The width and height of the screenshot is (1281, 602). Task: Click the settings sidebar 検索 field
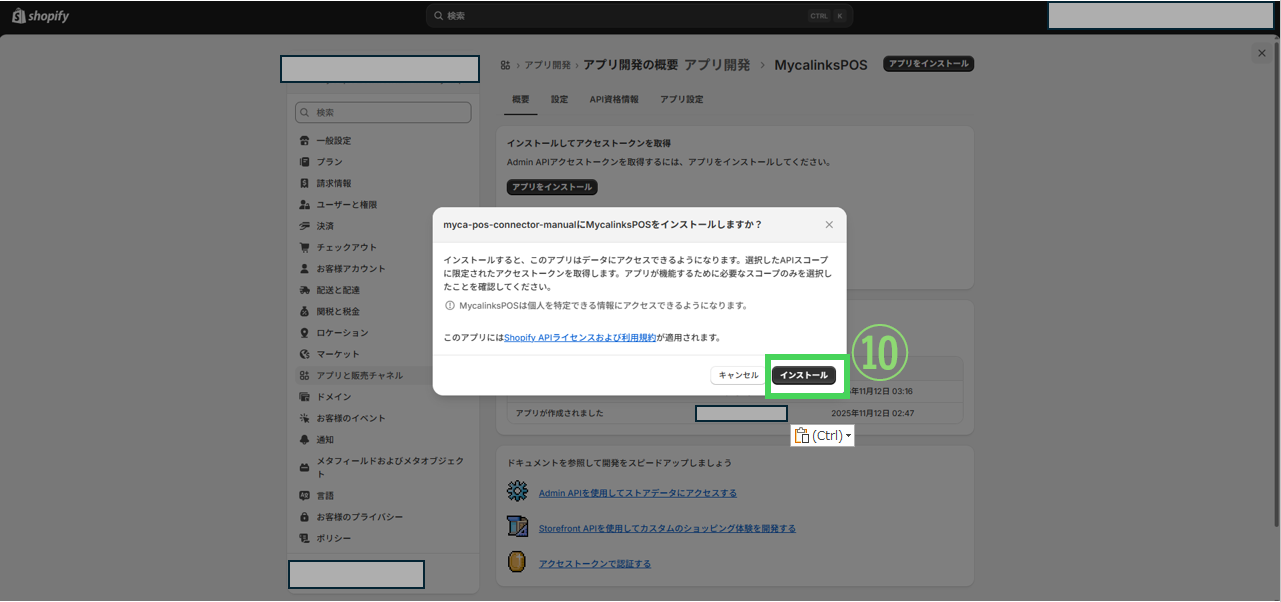(x=383, y=113)
